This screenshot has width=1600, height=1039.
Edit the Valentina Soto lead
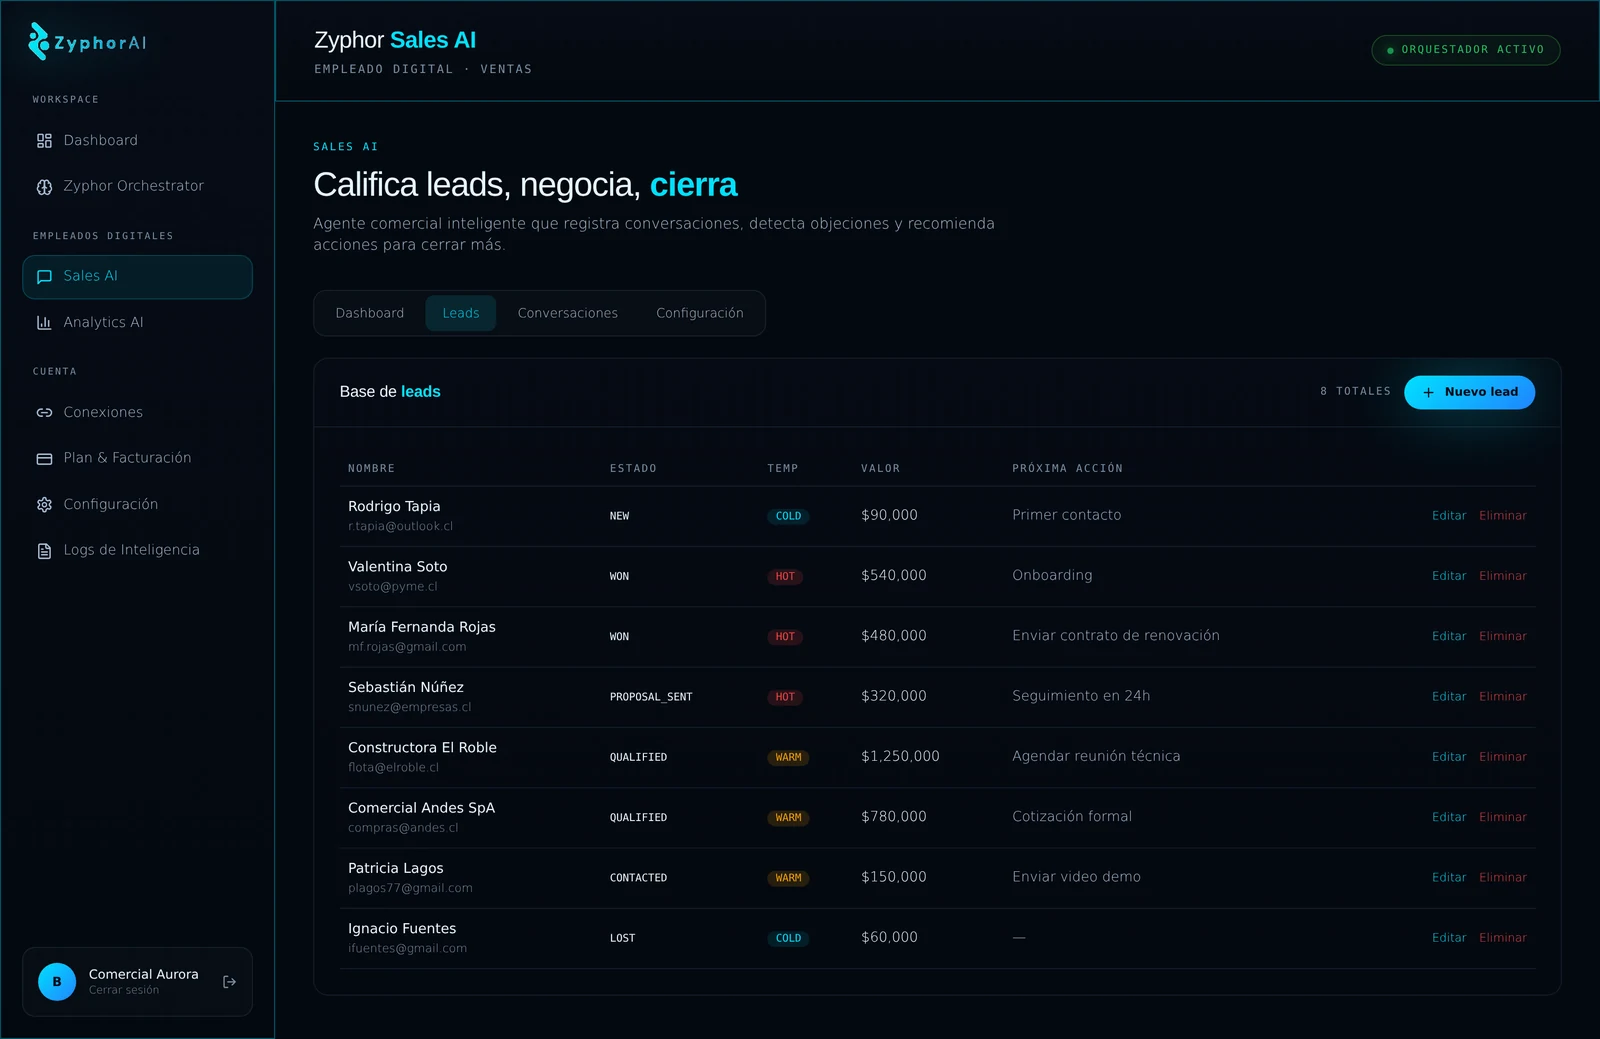[x=1449, y=576]
